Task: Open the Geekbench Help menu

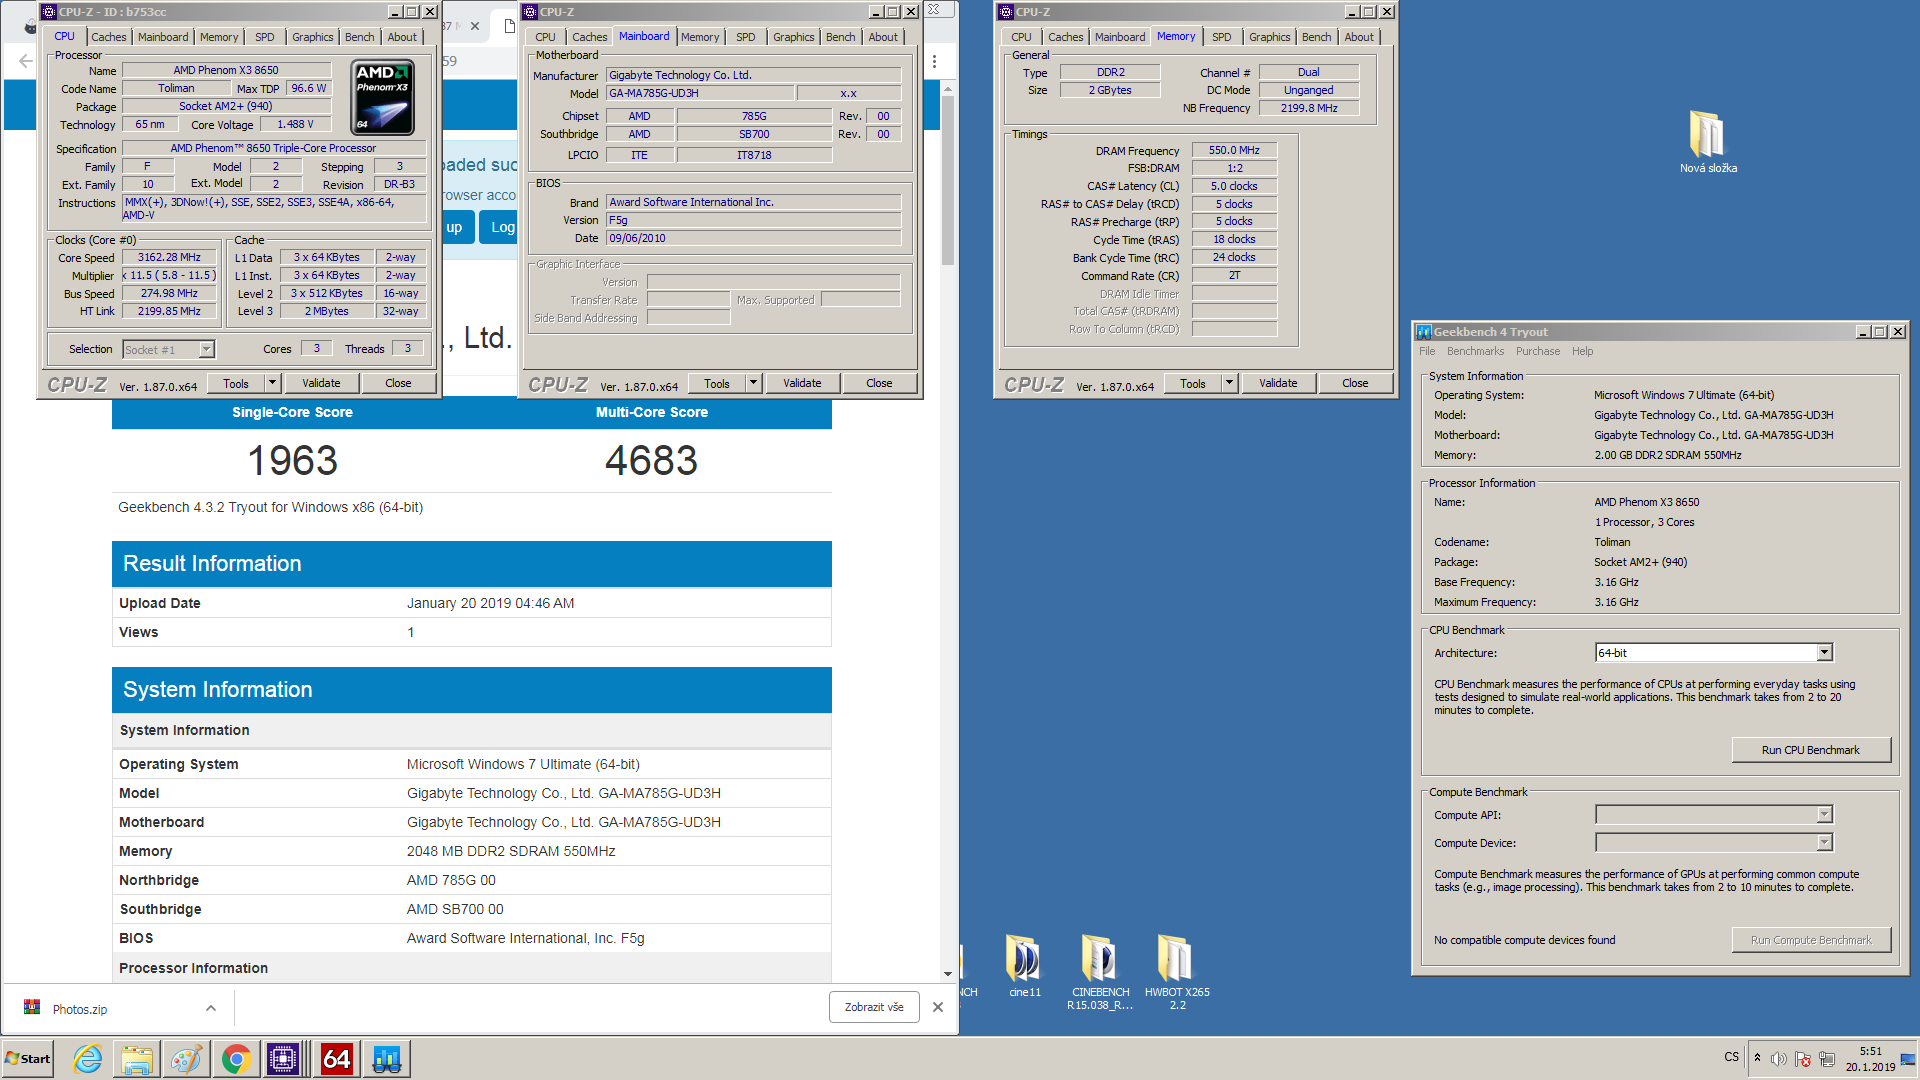Action: click(x=1582, y=351)
